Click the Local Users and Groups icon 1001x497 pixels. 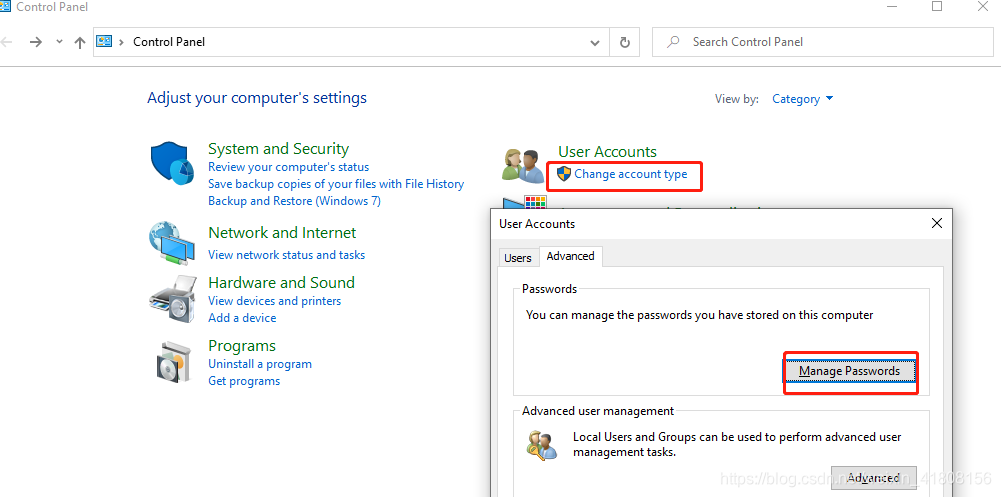point(542,445)
